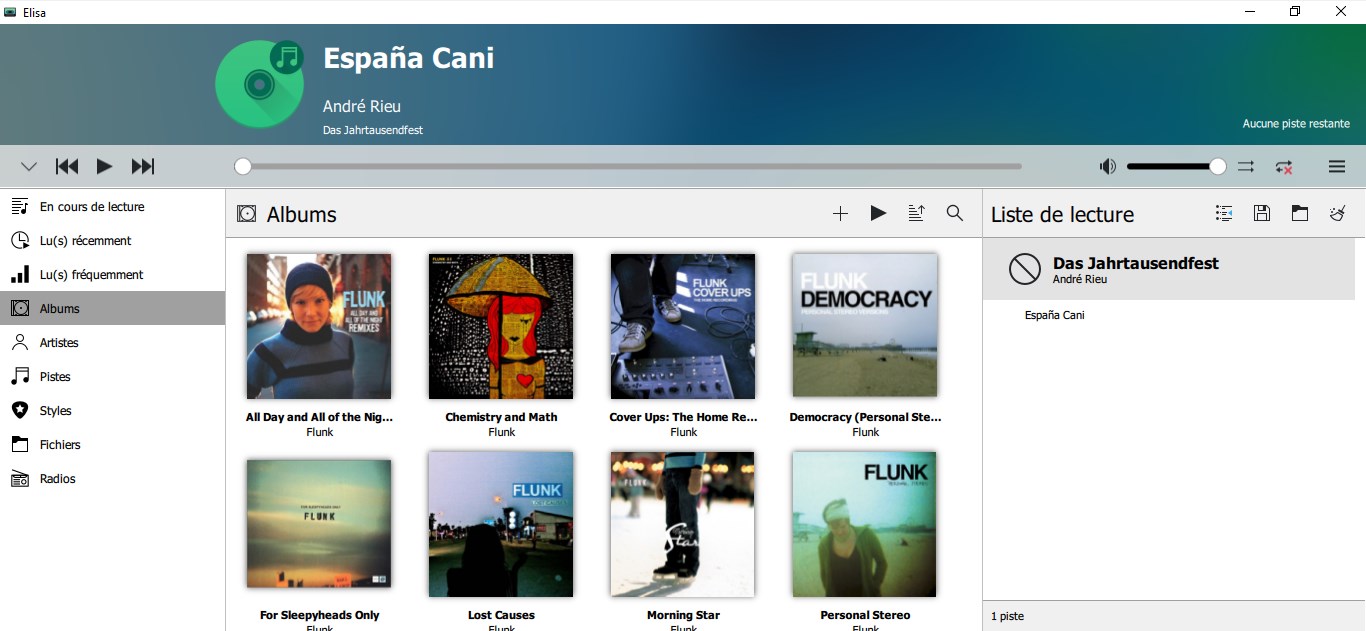Click the folder icon for Fichiers
1366x631 pixels.
20,445
